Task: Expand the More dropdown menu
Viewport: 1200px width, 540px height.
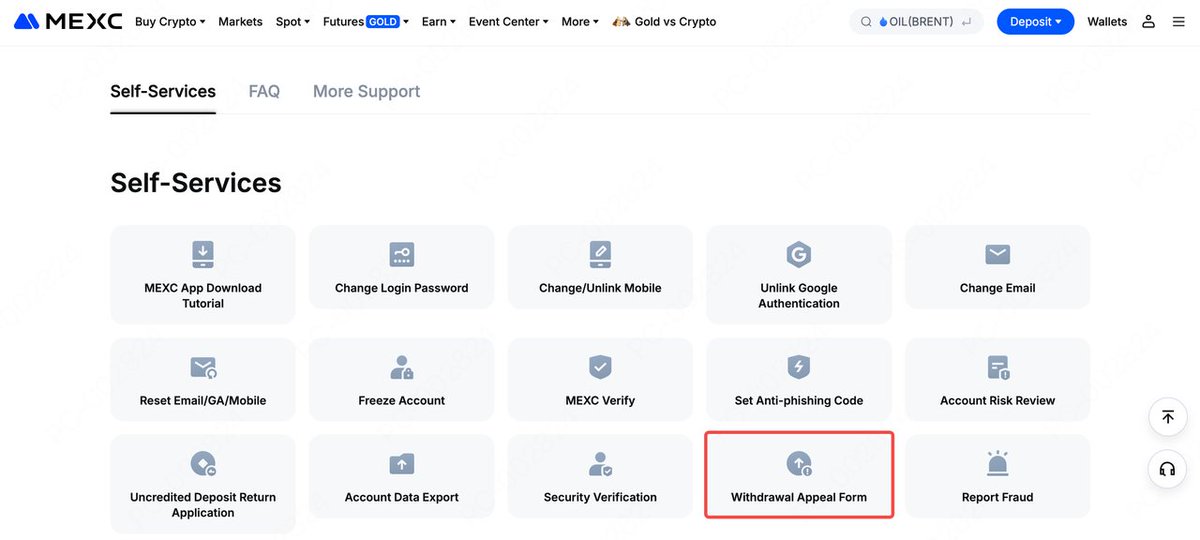Action: point(580,22)
